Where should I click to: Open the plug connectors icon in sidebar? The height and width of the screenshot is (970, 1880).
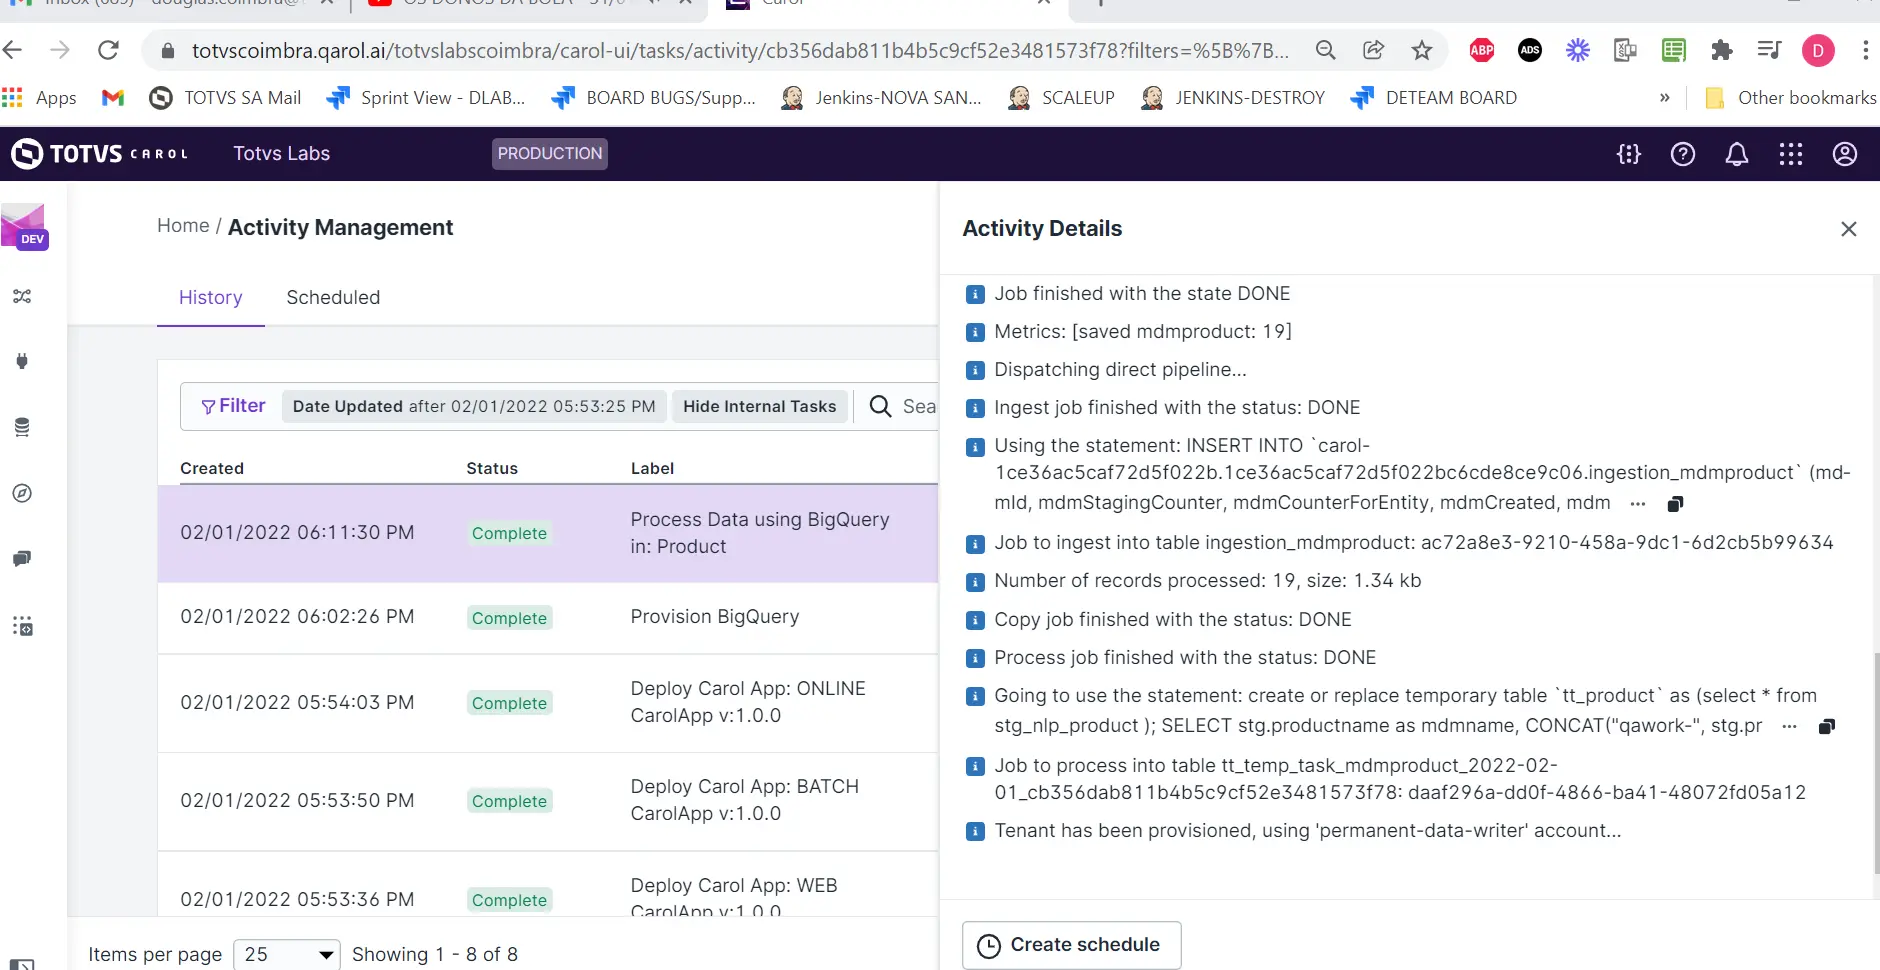(x=22, y=361)
